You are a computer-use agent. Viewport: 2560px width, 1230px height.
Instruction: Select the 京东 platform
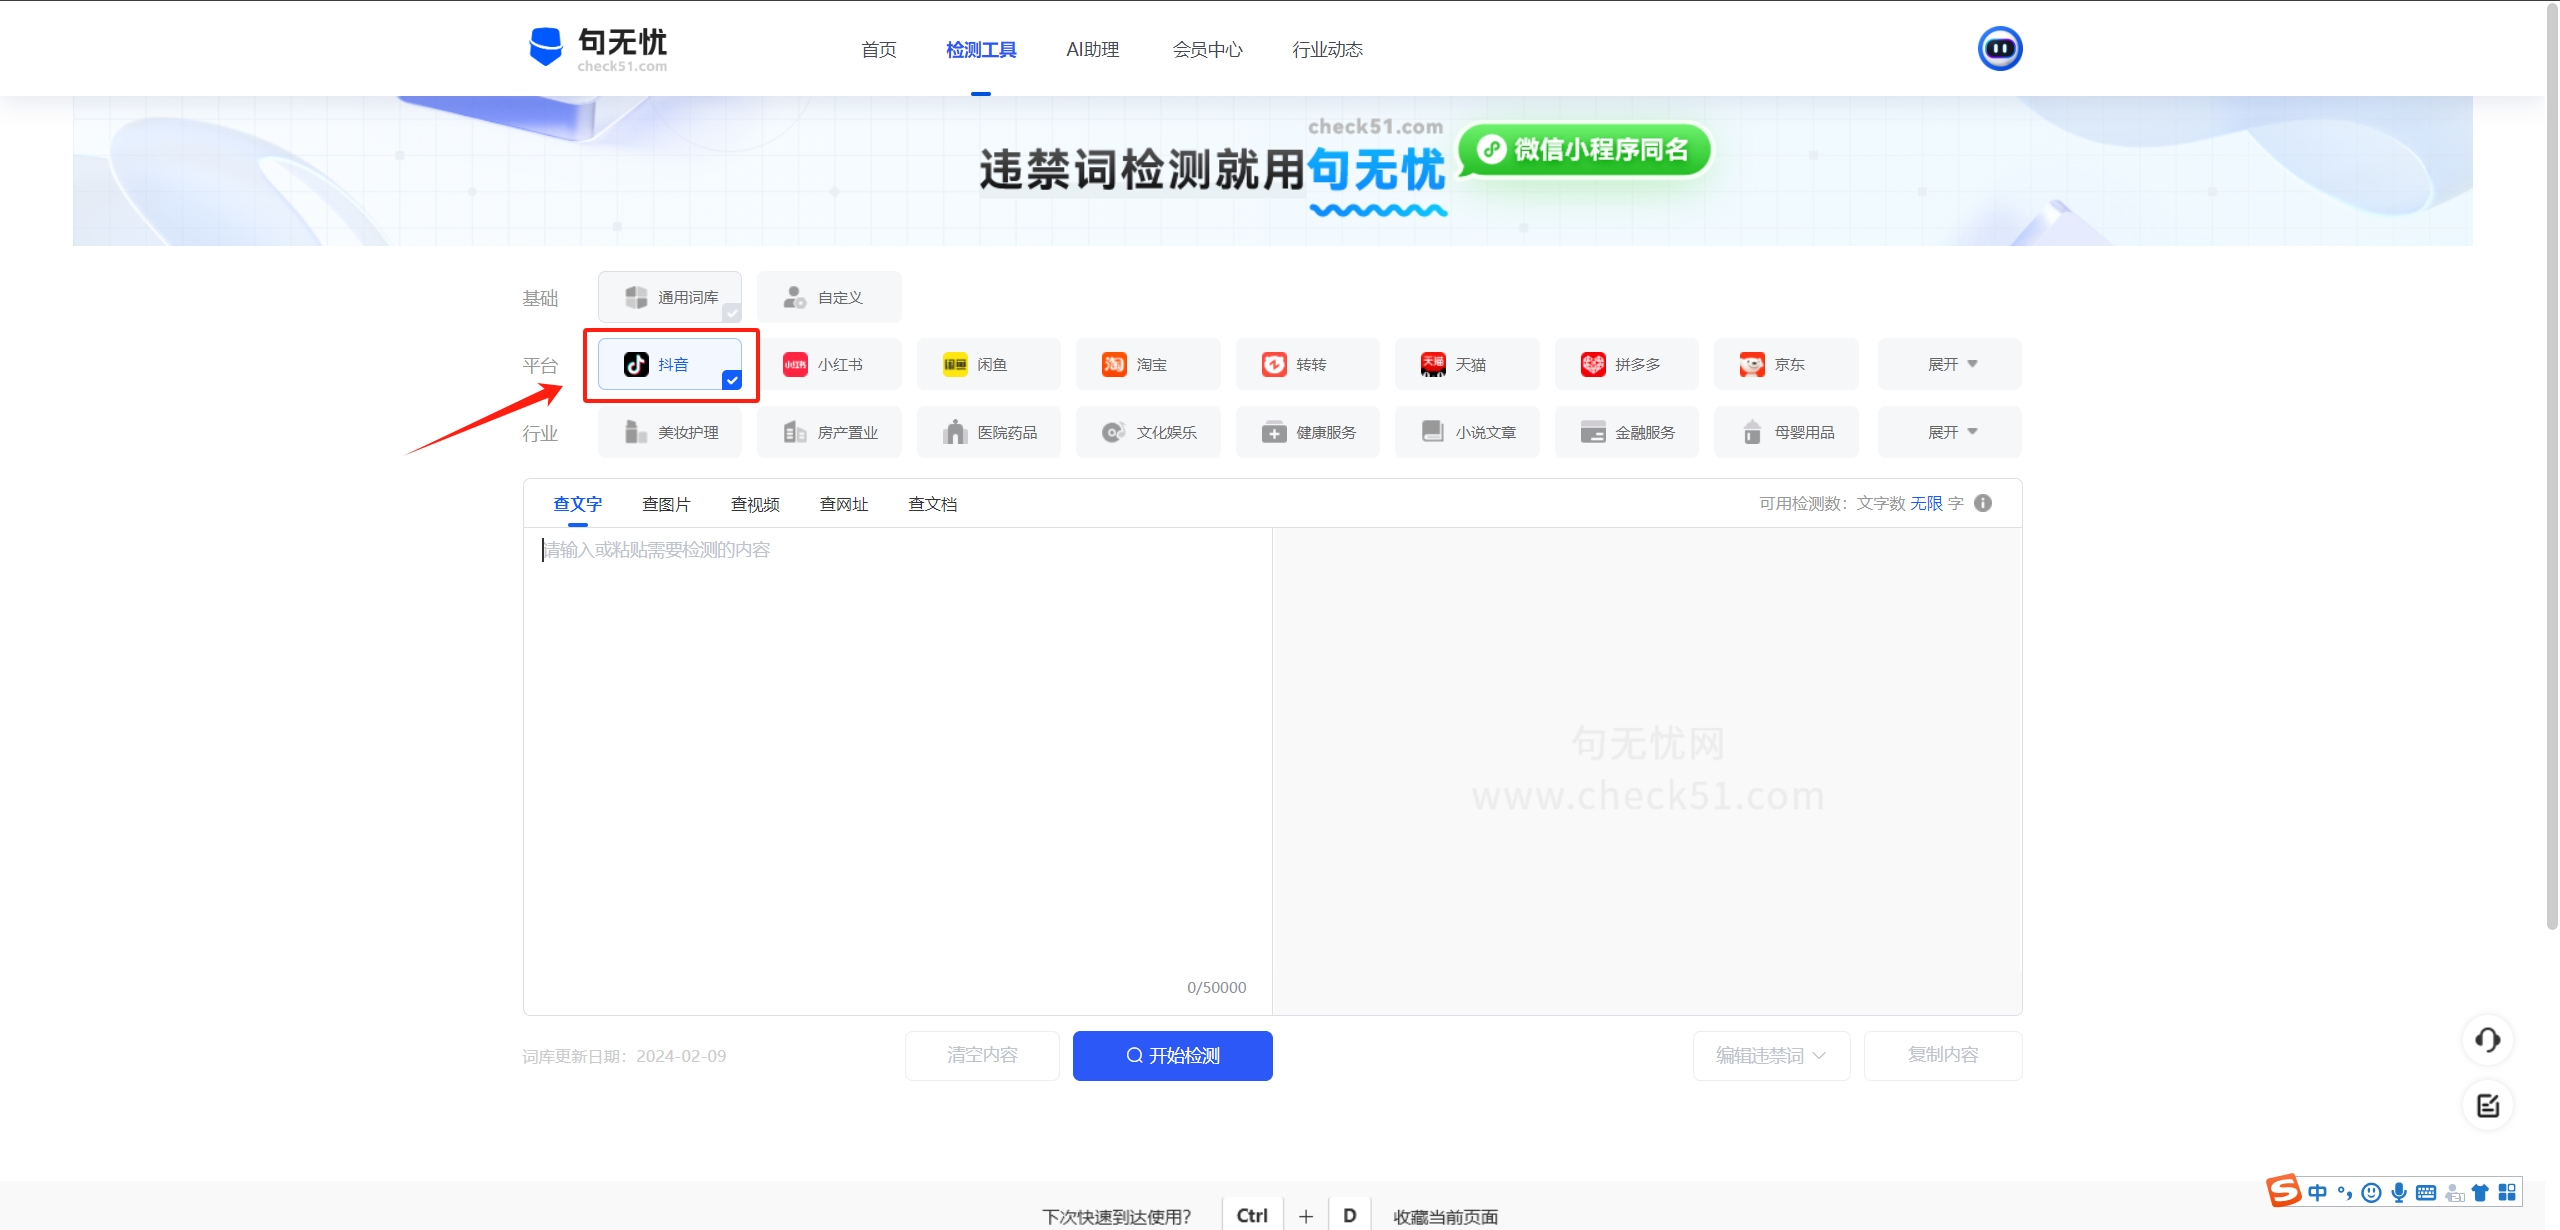(x=1786, y=364)
